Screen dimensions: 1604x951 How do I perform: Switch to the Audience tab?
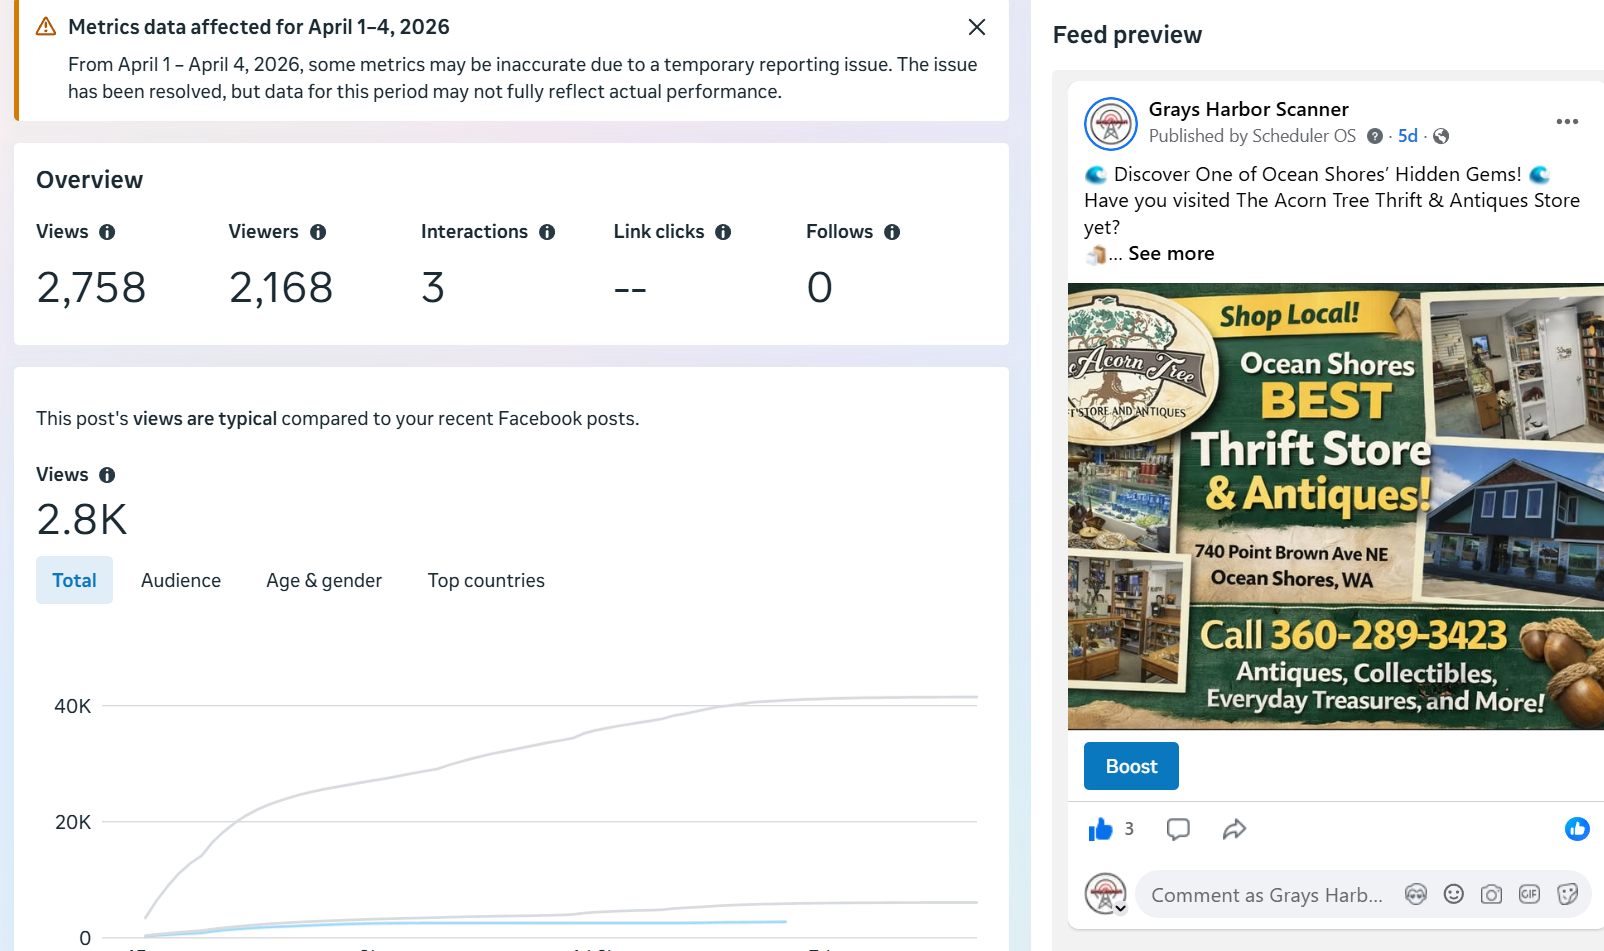coord(181,581)
